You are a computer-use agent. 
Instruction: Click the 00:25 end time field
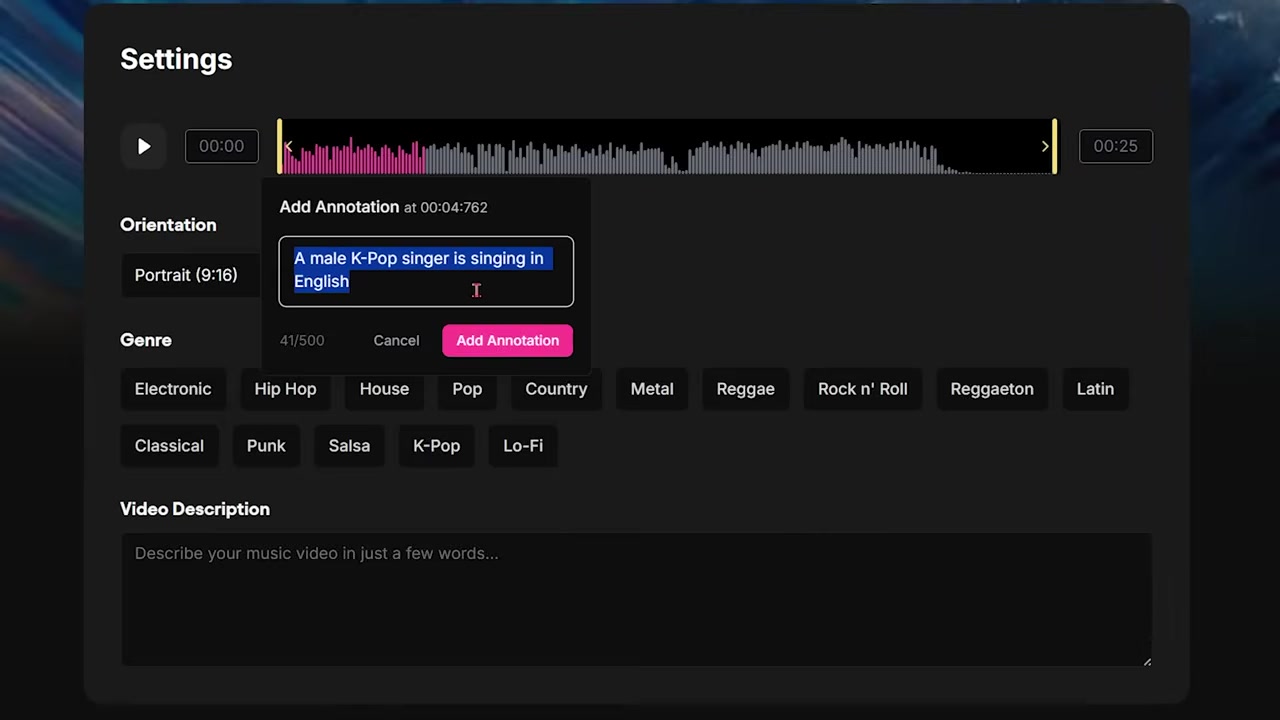[1115, 146]
